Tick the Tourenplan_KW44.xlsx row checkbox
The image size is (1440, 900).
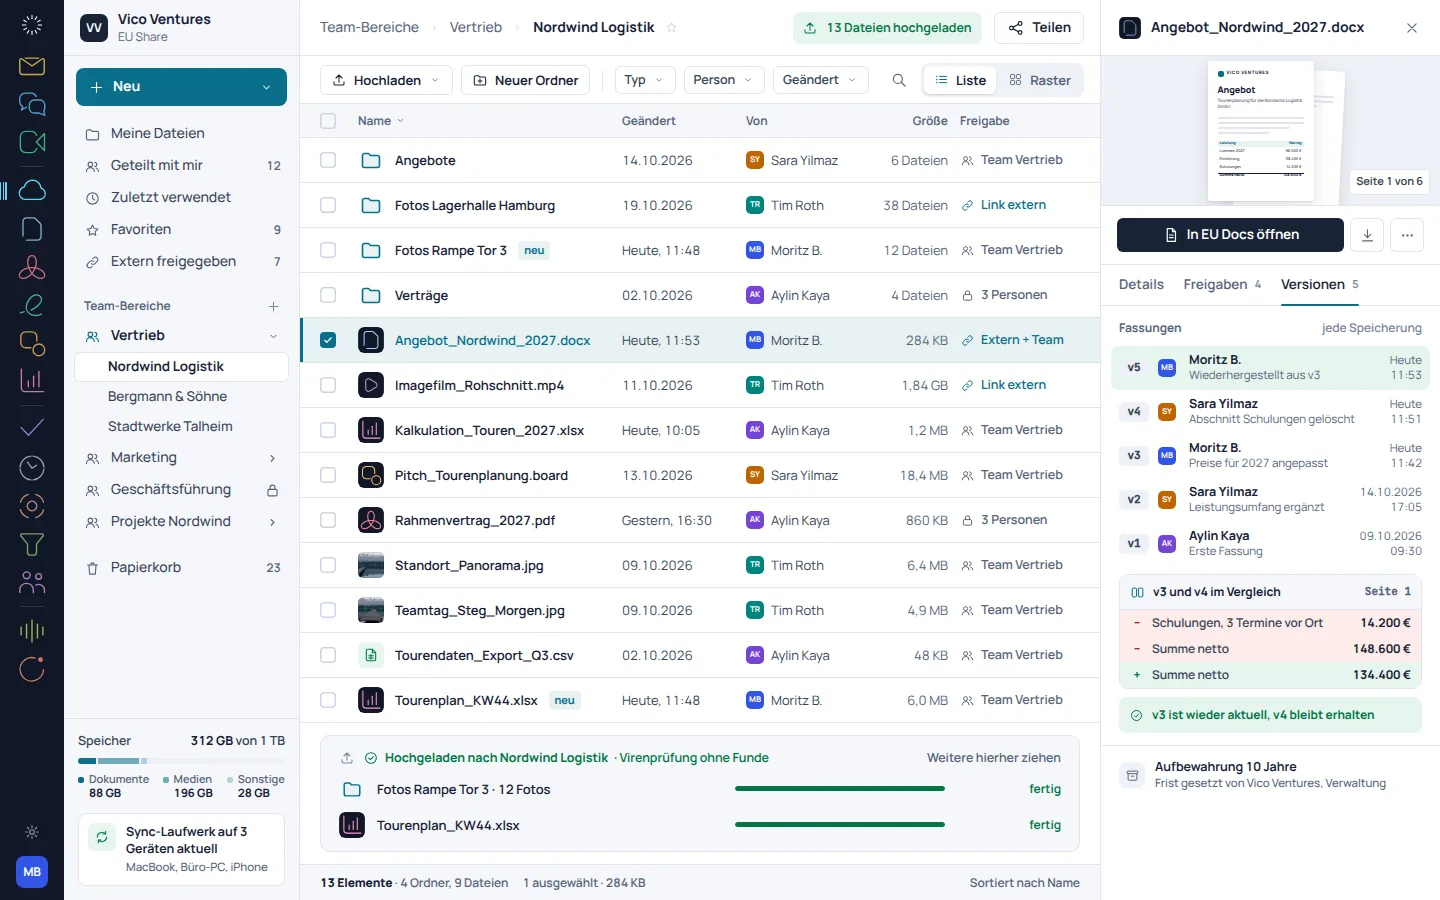pos(328,700)
